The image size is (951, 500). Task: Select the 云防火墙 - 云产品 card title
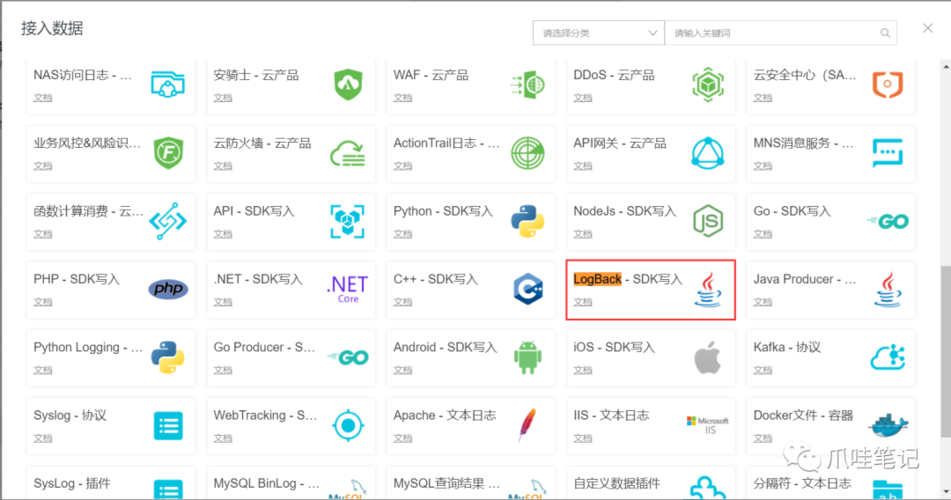[x=262, y=143]
